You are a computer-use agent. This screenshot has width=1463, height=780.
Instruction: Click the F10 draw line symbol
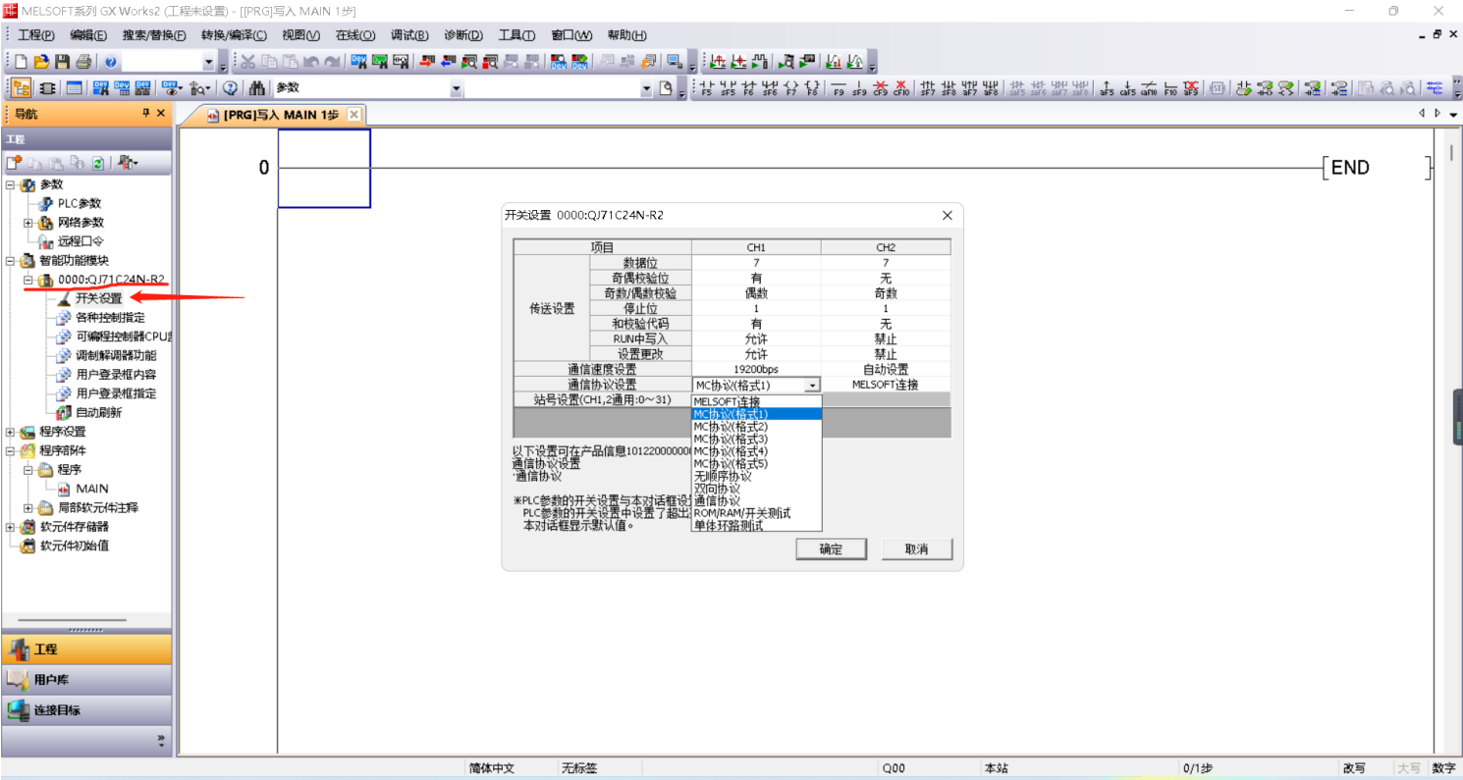[x=1170, y=88]
